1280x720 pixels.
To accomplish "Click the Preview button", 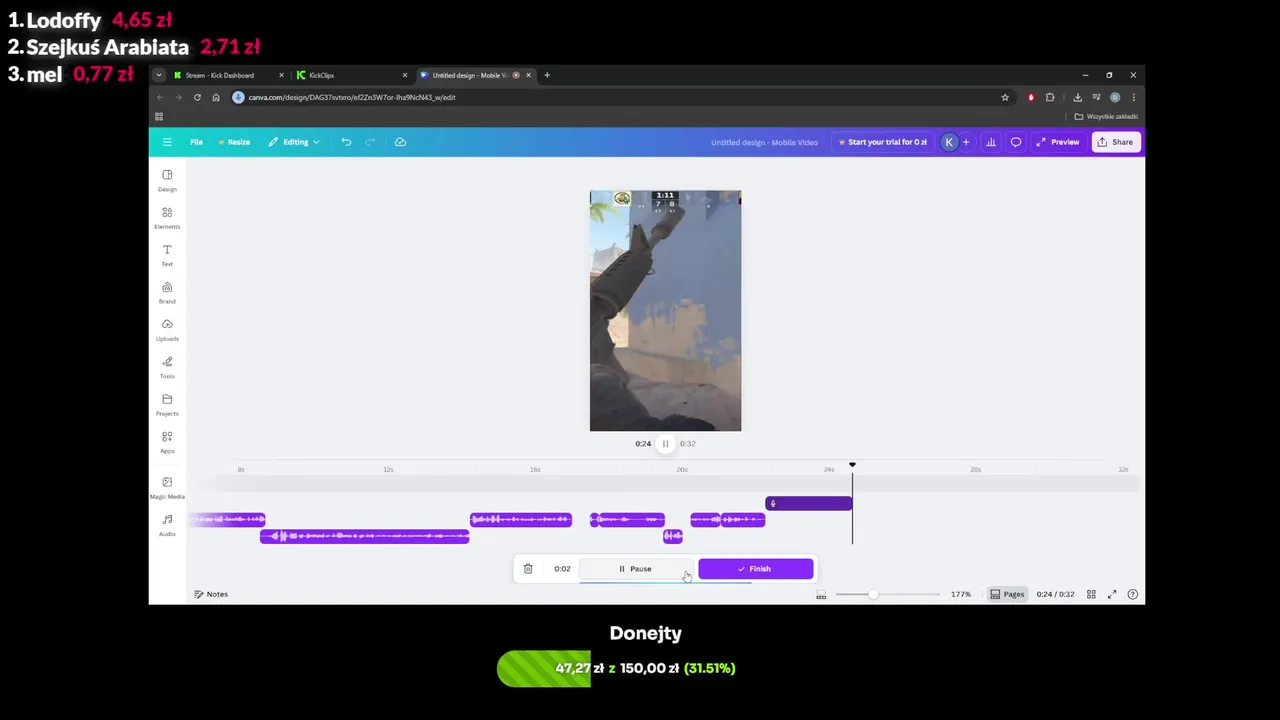I will (x=1058, y=142).
